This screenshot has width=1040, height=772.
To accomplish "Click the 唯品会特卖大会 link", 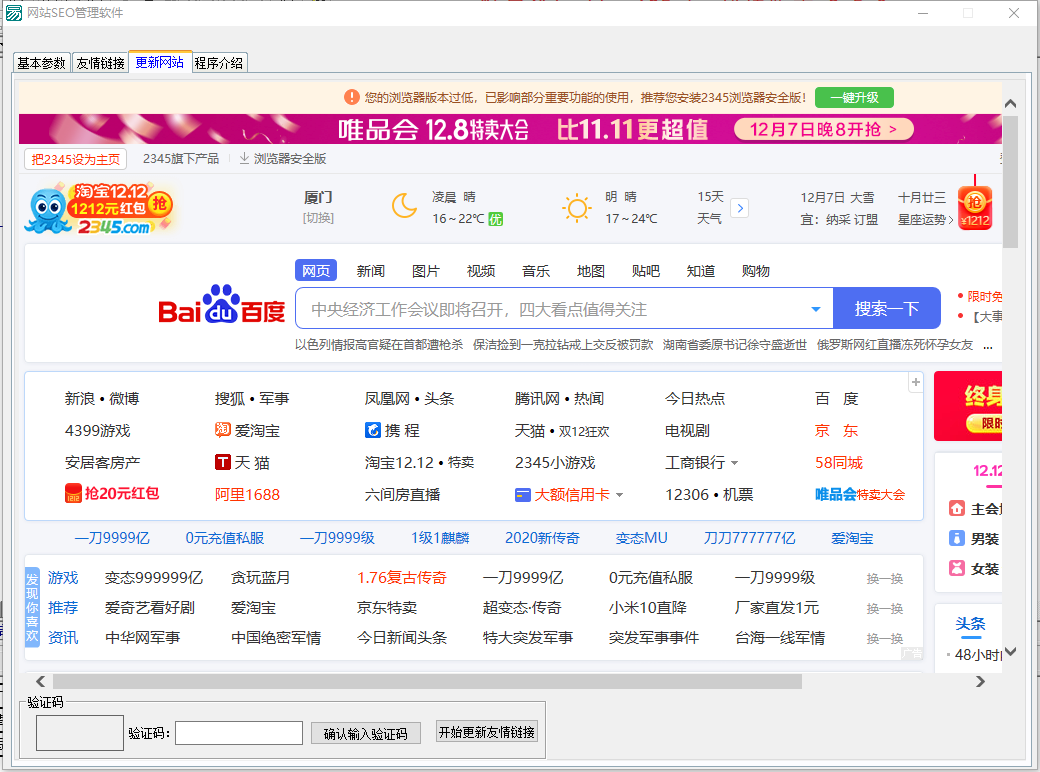I will tap(860, 494).
